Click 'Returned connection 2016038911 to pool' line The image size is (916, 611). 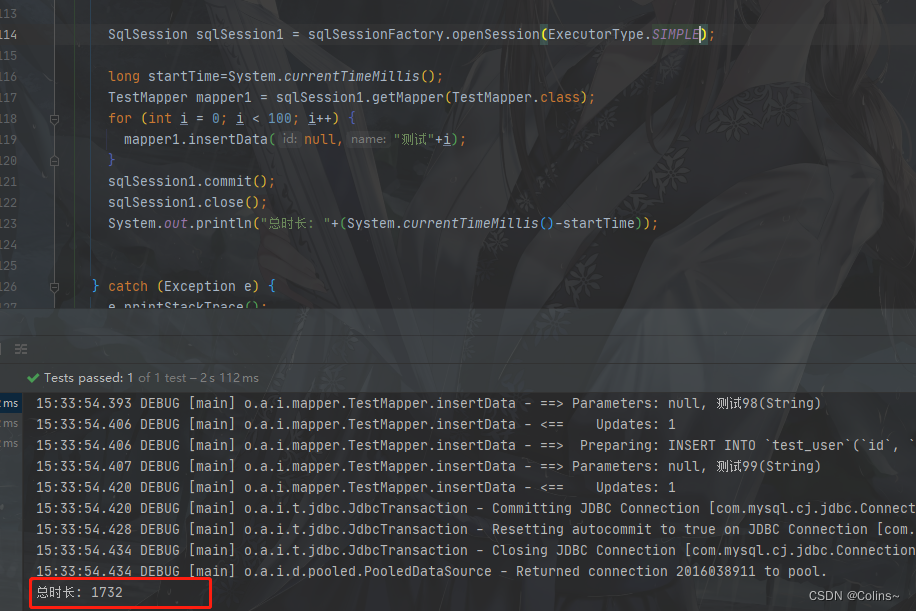(432, 571)
